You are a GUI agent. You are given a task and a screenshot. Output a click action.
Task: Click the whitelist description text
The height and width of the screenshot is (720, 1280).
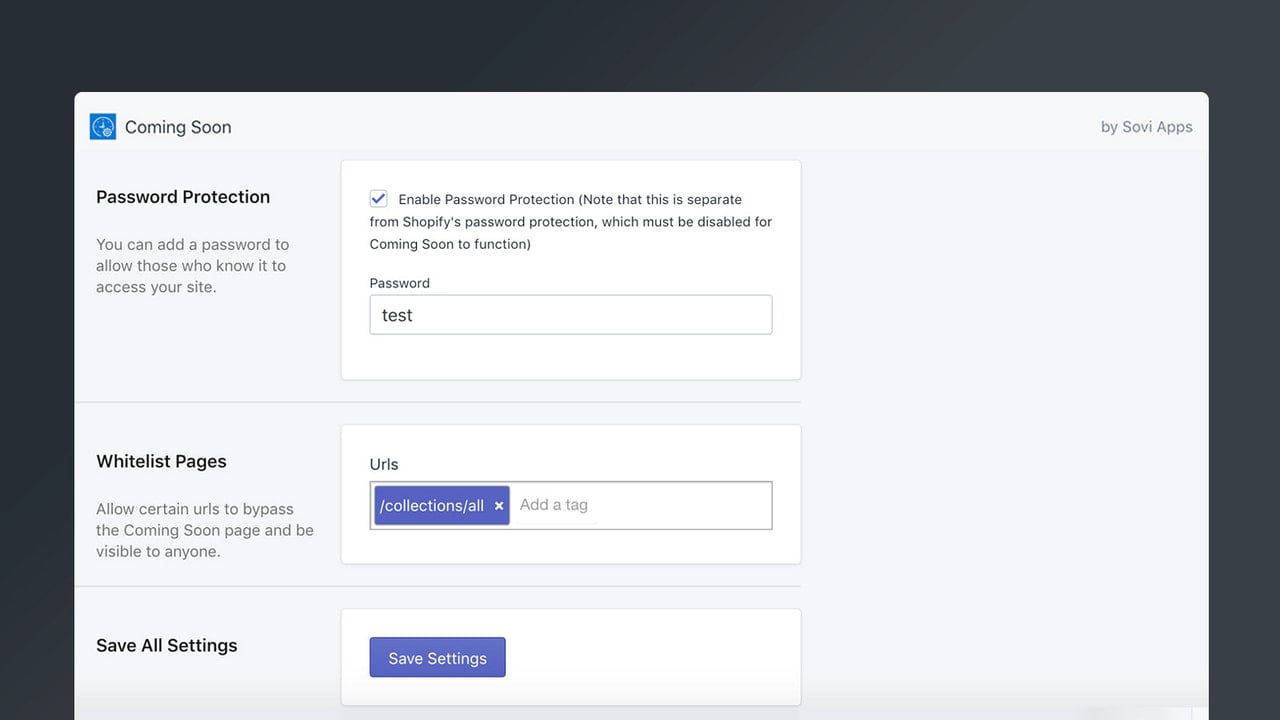pos(205,530)
